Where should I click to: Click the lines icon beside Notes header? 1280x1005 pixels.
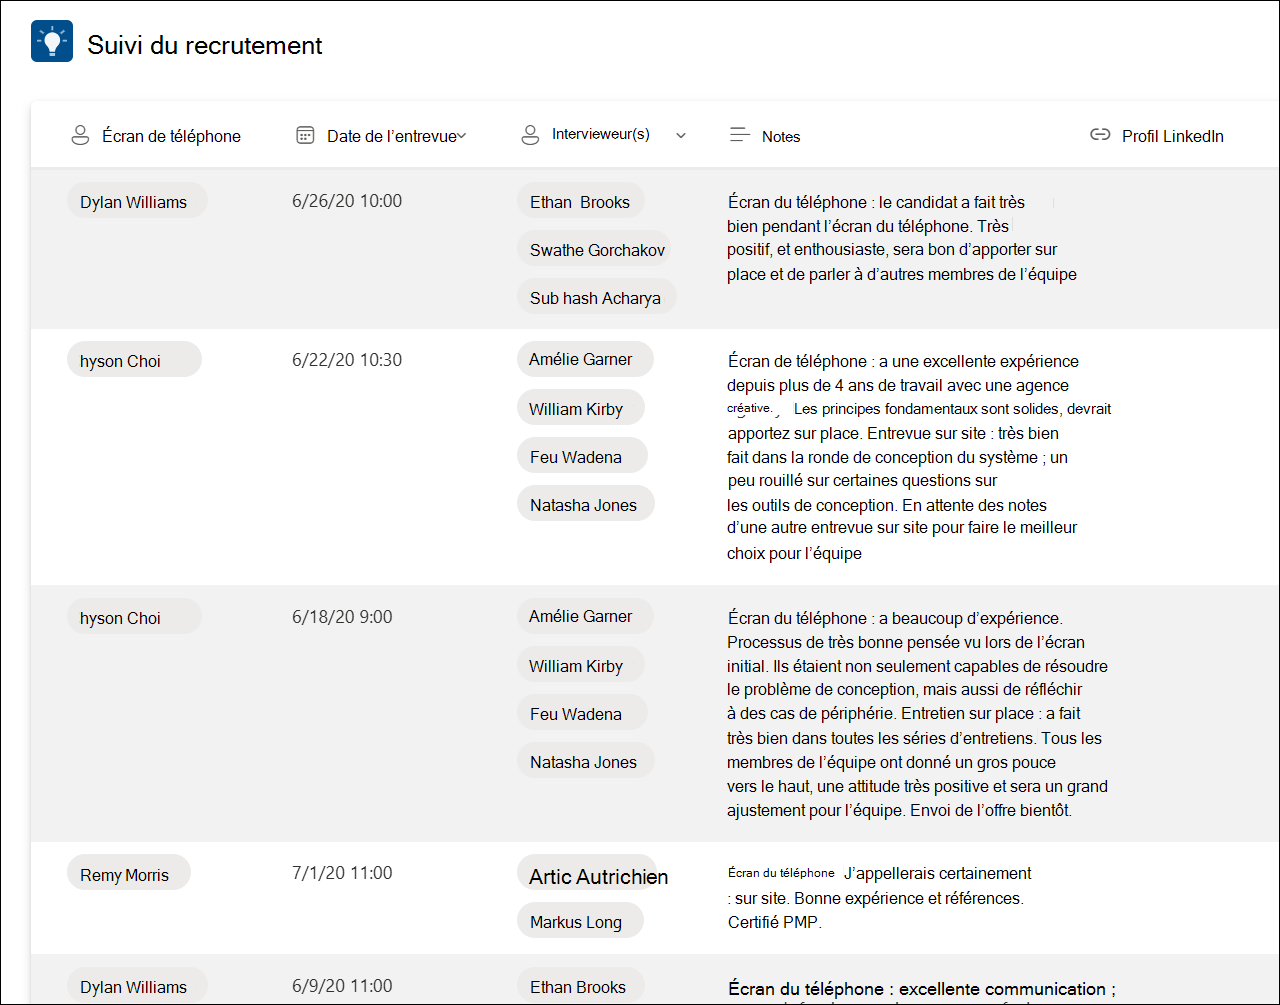coord(740,135)
